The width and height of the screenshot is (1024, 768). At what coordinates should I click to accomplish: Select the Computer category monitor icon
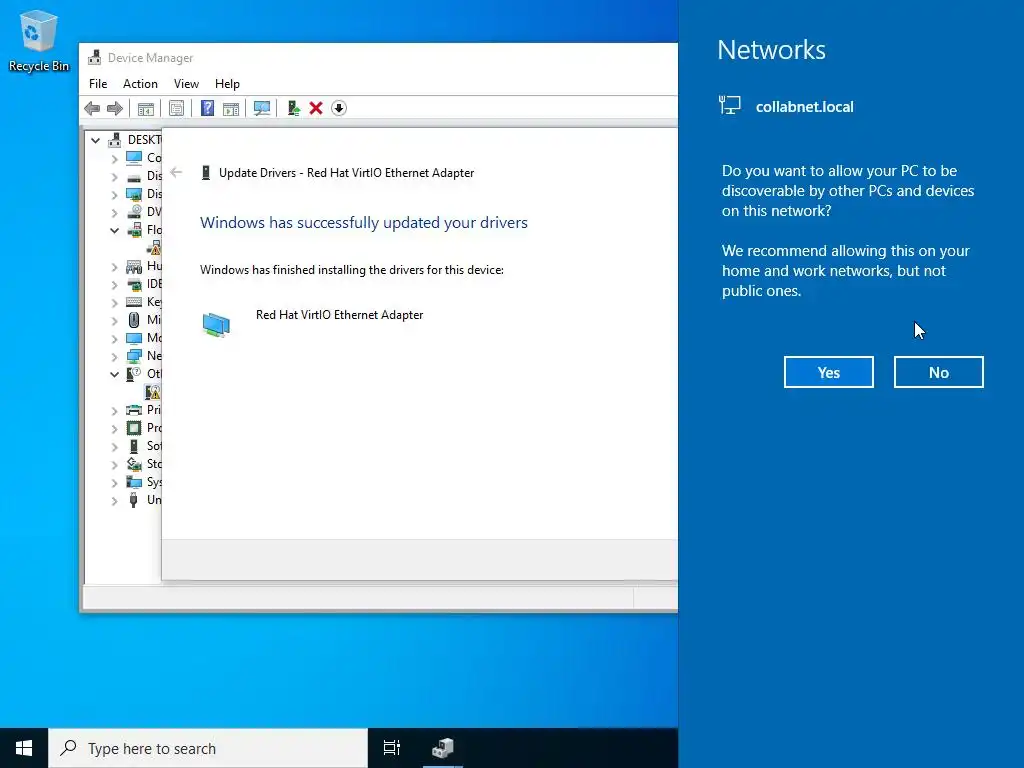pos(134,158)
